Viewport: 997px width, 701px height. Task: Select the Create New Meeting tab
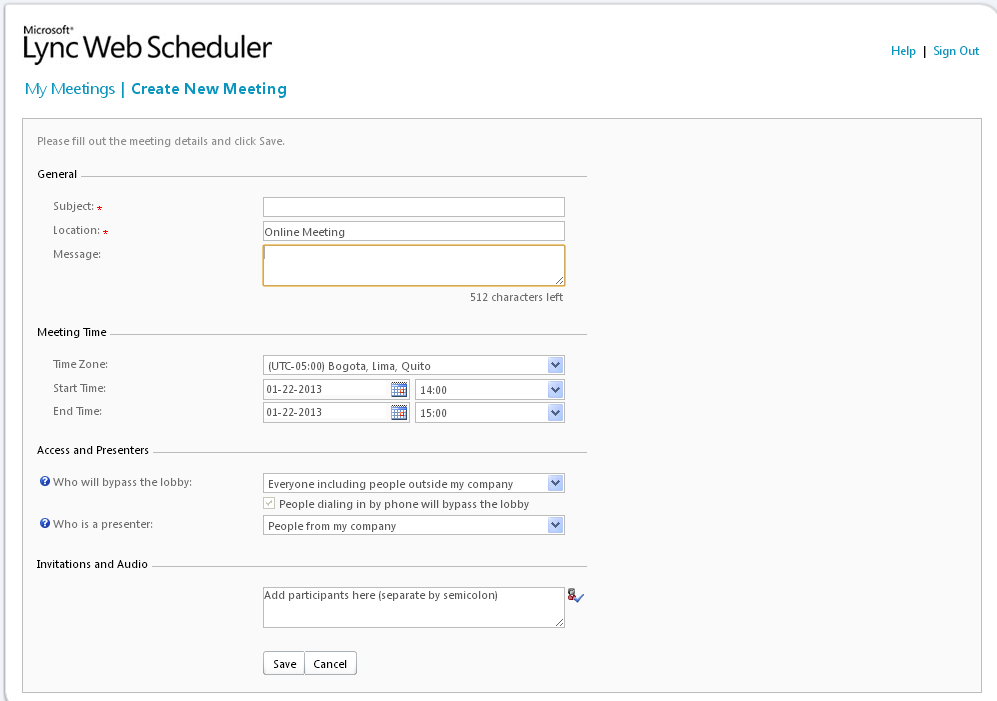click(209, 89)
